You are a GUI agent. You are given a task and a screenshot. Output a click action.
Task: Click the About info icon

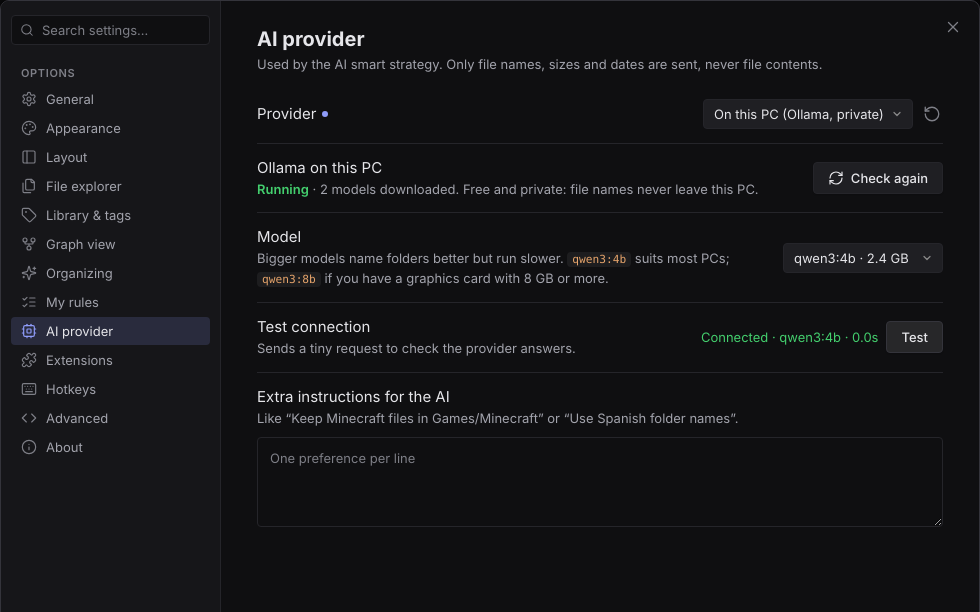[x=29, y=448]
